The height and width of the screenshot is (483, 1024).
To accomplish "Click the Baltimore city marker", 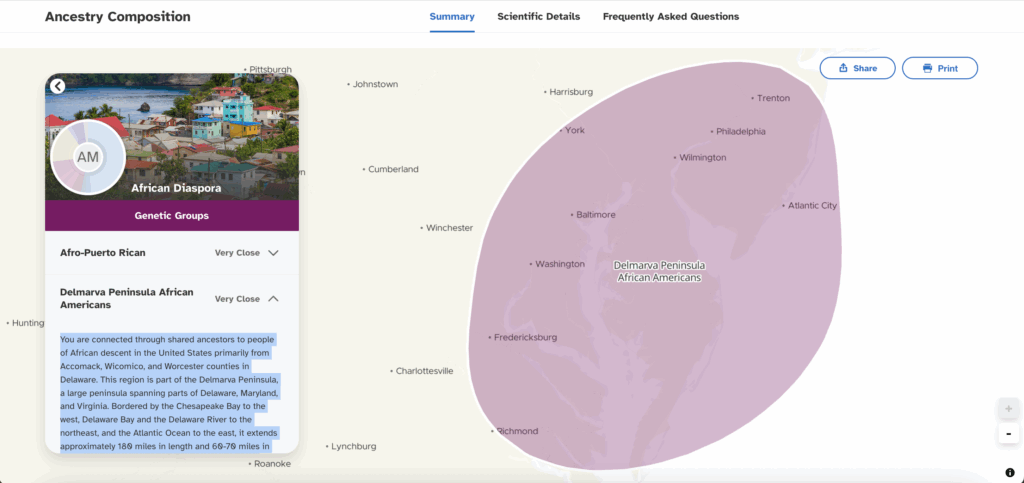I will pos(572,215).
